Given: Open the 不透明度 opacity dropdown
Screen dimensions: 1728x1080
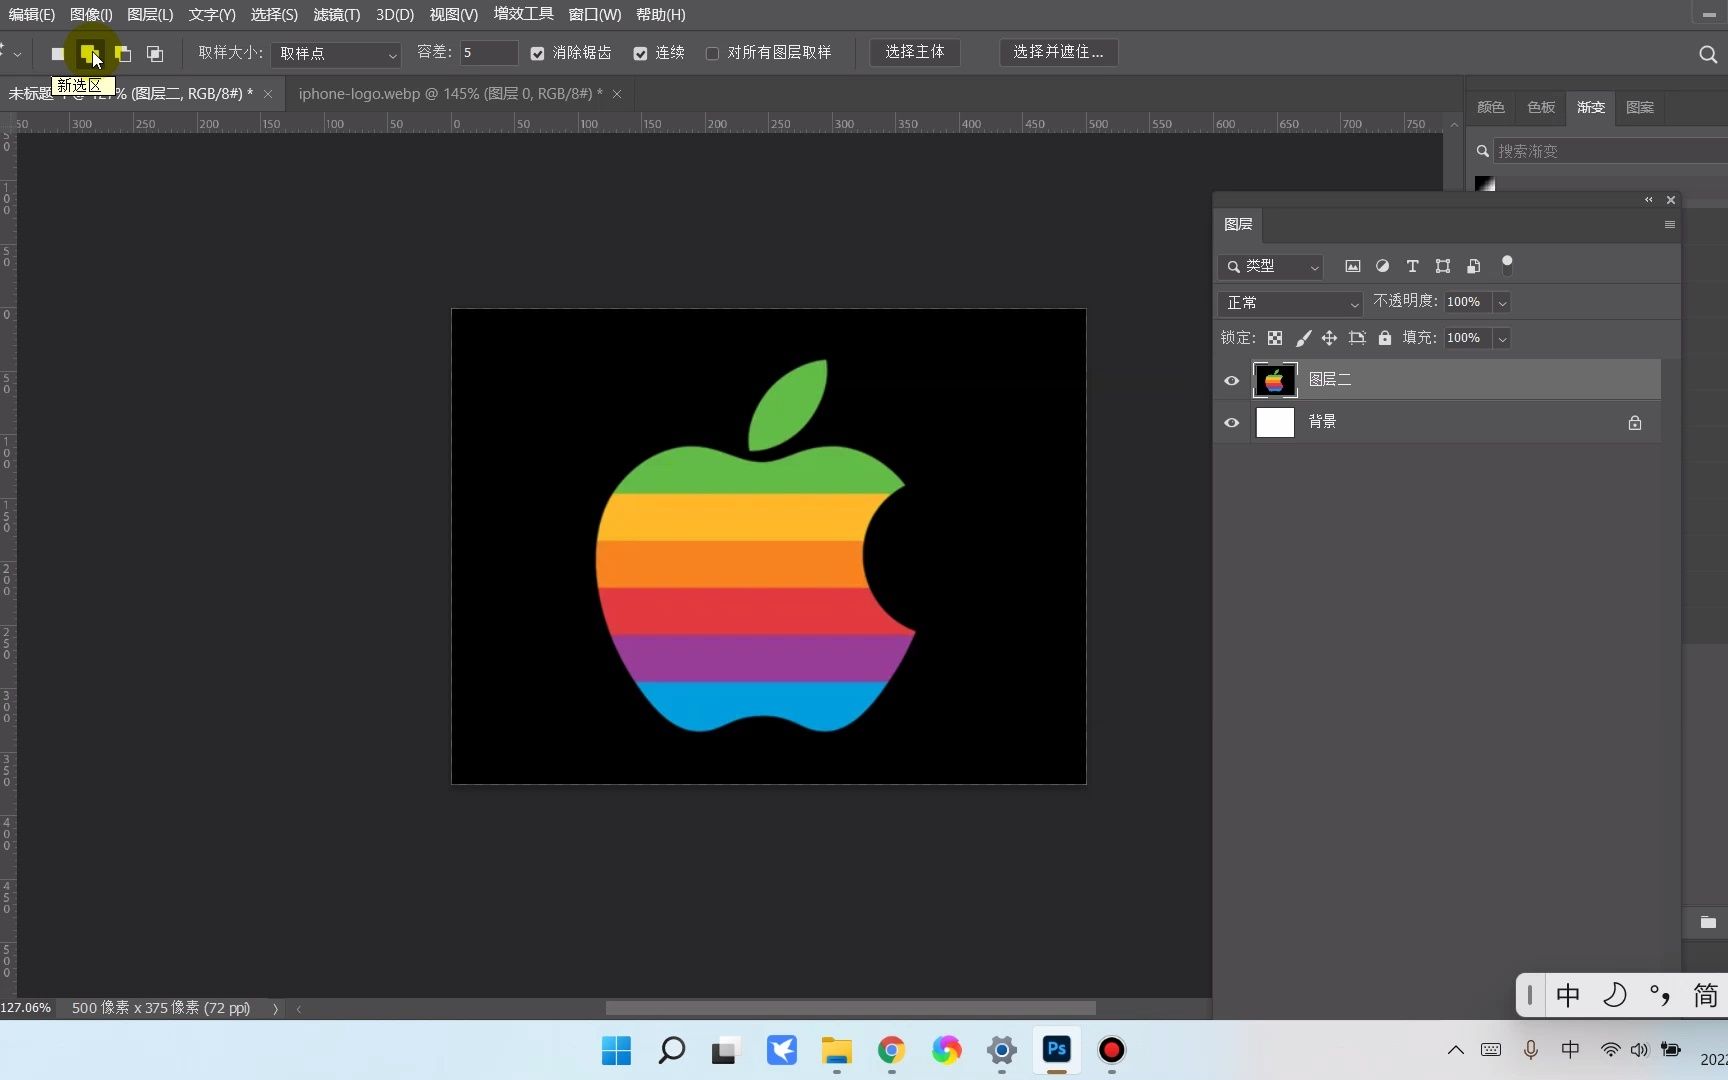Looking at the screenshot, I should click(1502, 302).
